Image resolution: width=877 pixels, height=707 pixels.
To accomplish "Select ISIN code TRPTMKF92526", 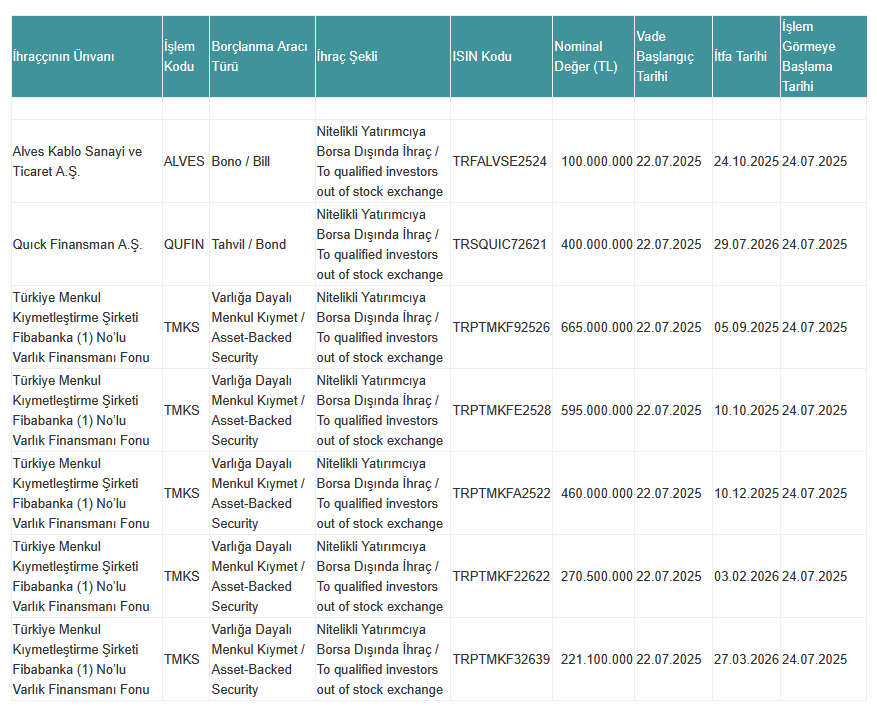I will (501, 327).
